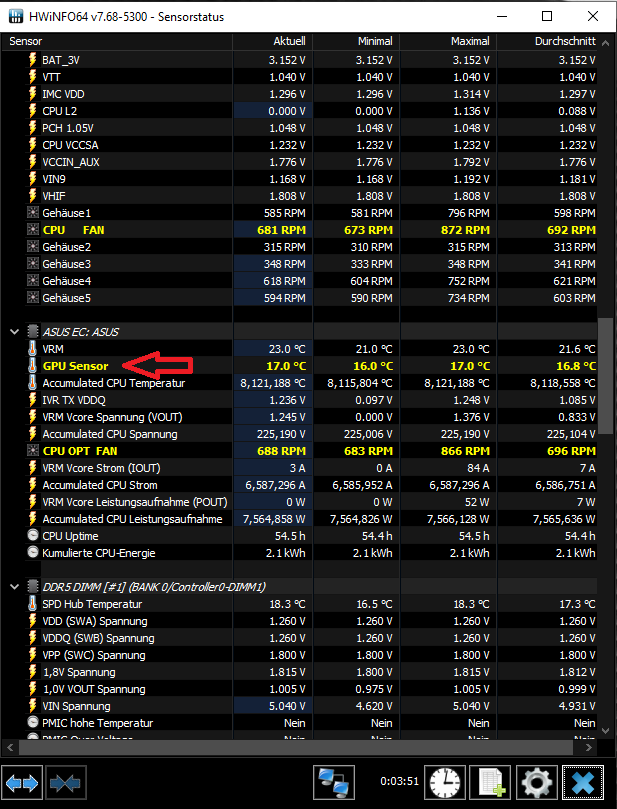Click the thermometer icon beside GPU Sensor
Image resolution: width=617 pixels, height=809 pixels.
coord(33,366)
